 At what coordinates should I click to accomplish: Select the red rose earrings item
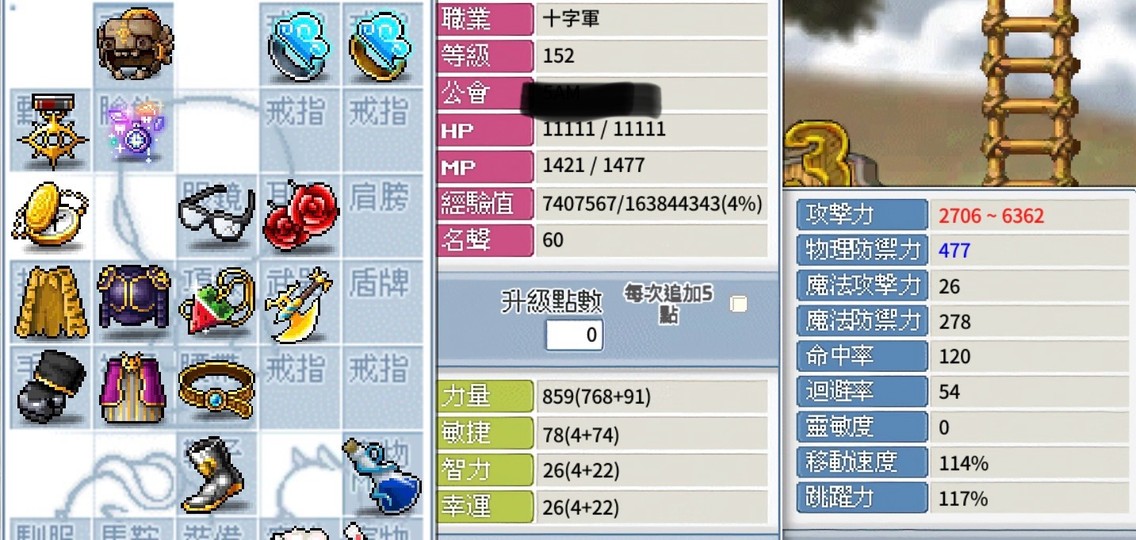click(301, 215)
